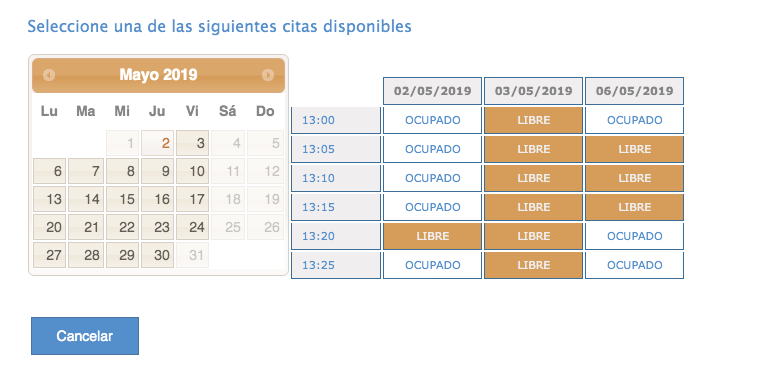Select day 13 in the calendar

pos(50,199)
